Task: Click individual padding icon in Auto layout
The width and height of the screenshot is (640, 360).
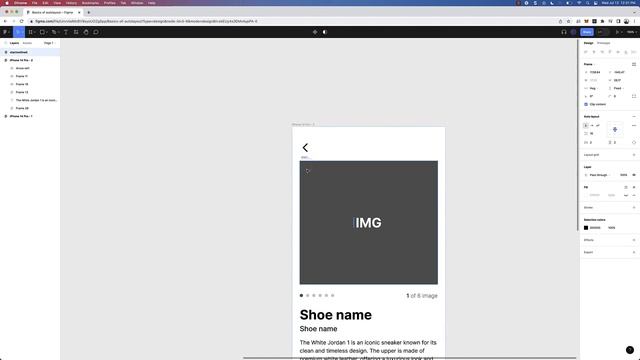Action: point(634,142)
